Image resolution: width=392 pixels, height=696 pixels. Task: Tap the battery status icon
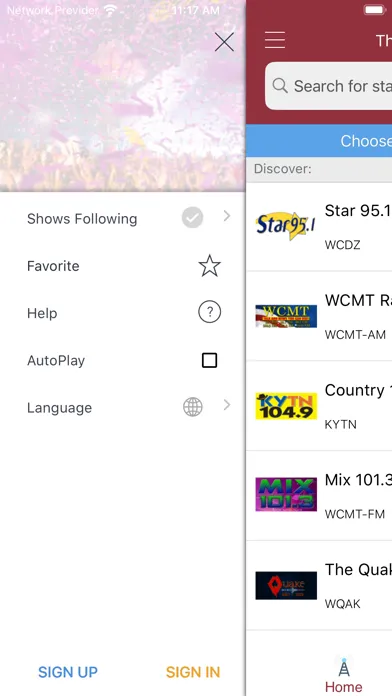tap(375, 10)
